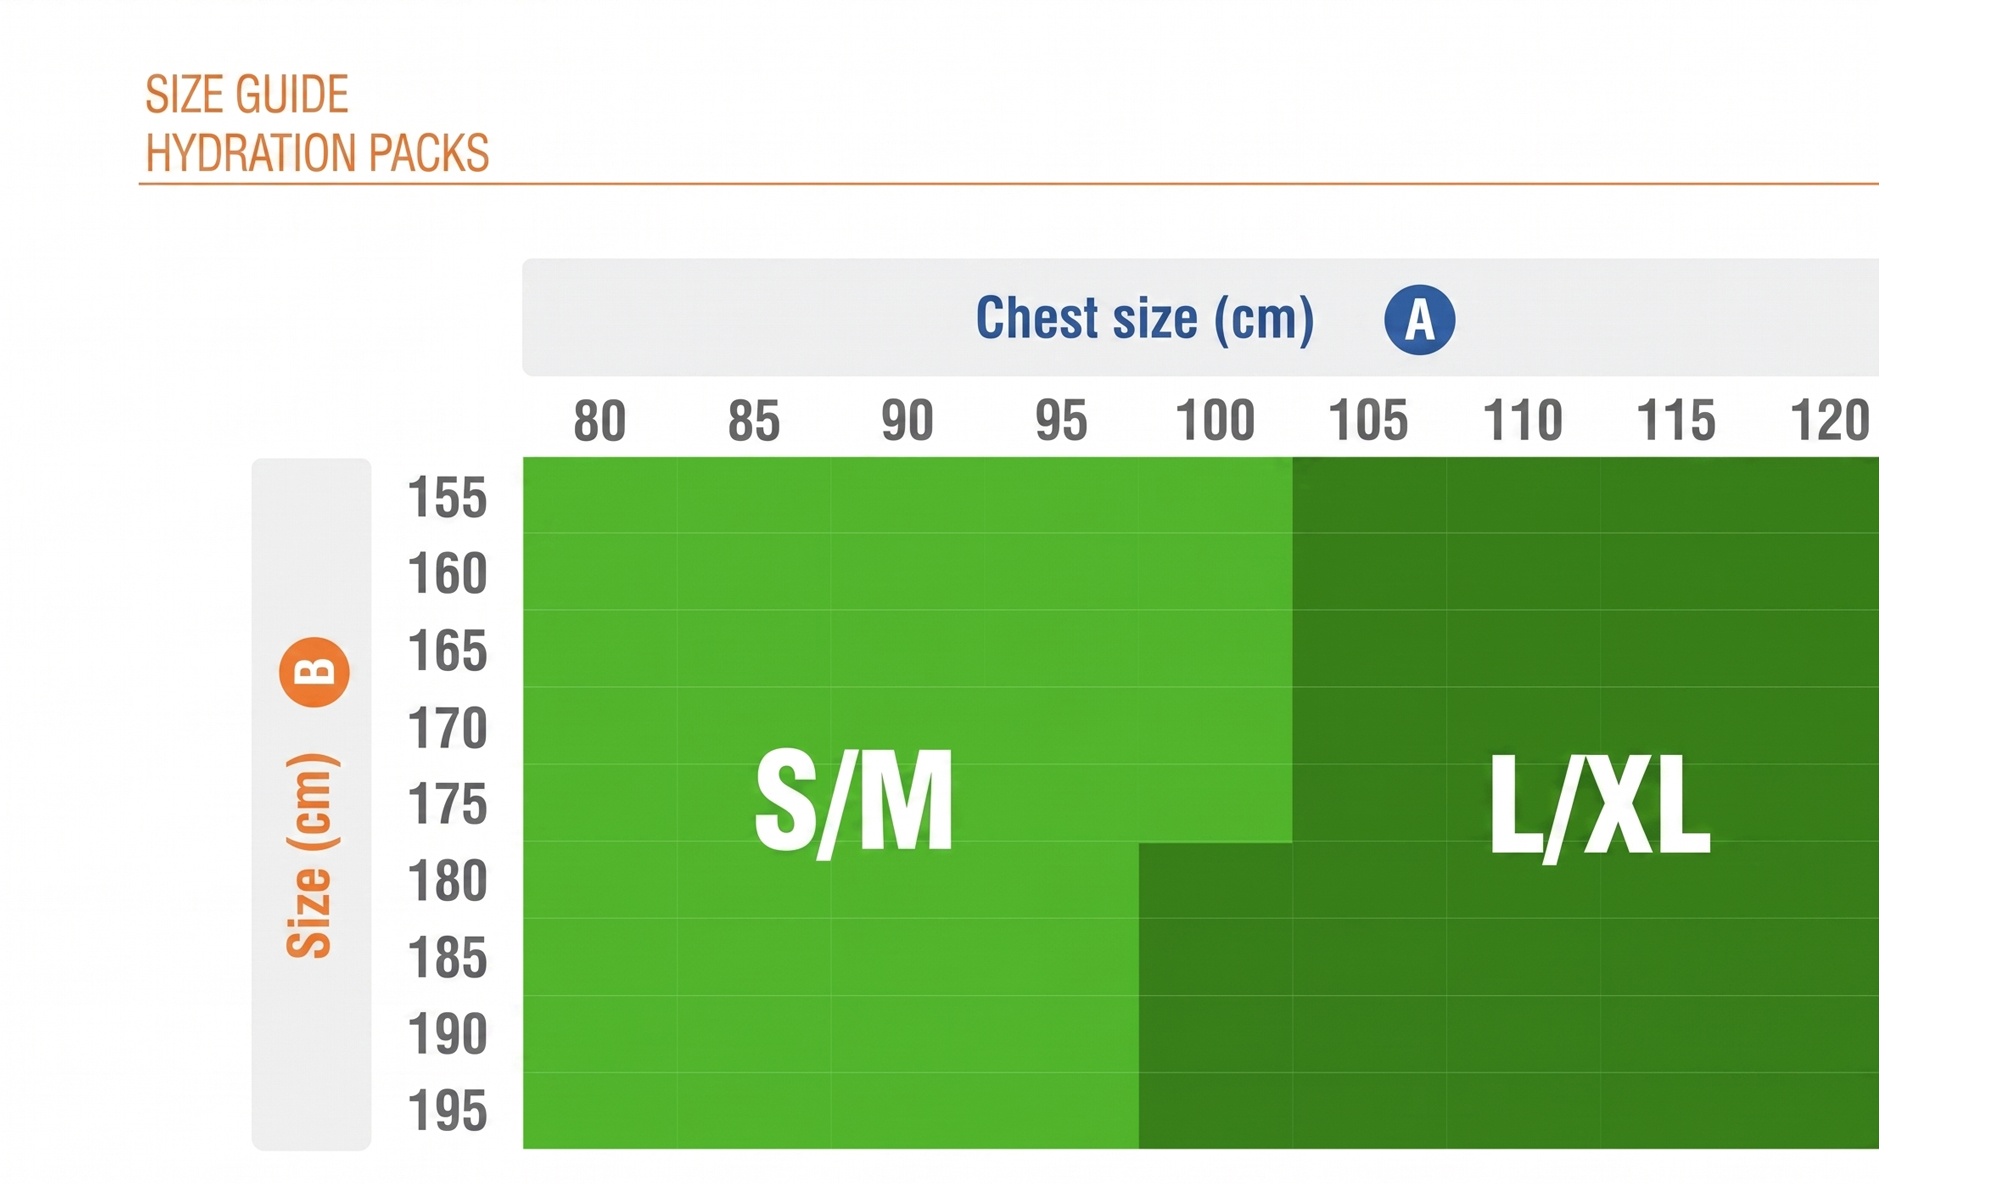Click the HYDRATION PACKS title text
Screen dimensions: 2000x1184
coord(317,154)
